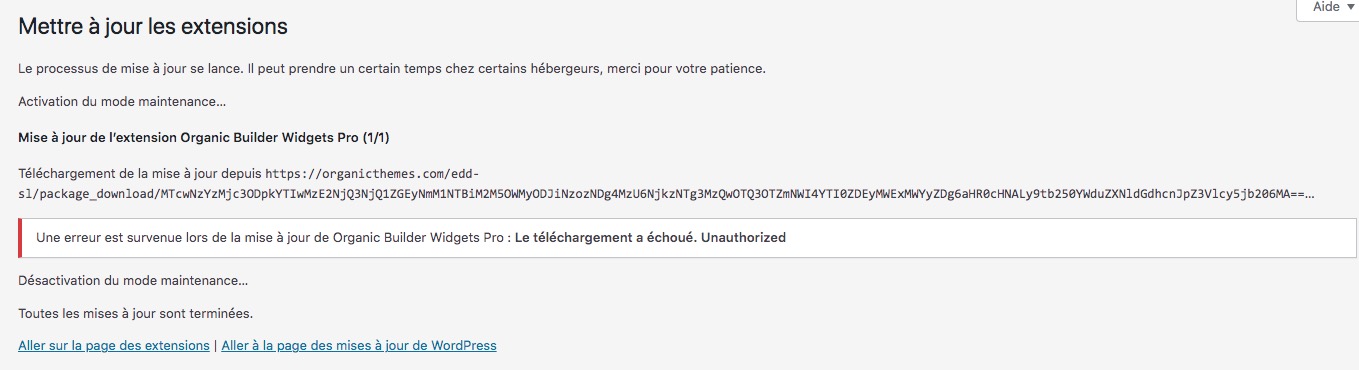Select the Activation du mode maintenance line

(122, 102)
